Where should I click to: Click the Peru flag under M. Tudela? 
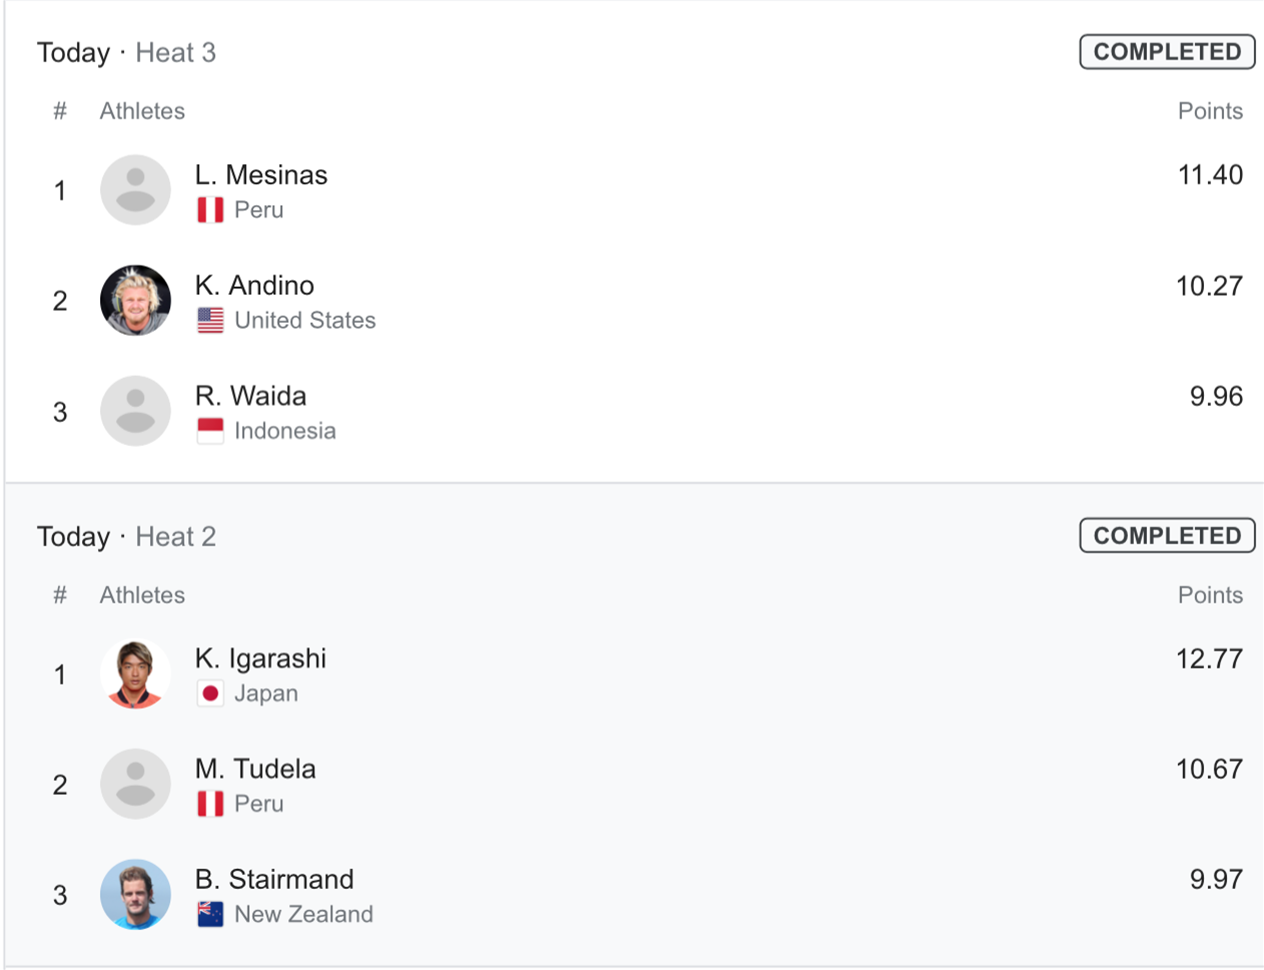210,804
